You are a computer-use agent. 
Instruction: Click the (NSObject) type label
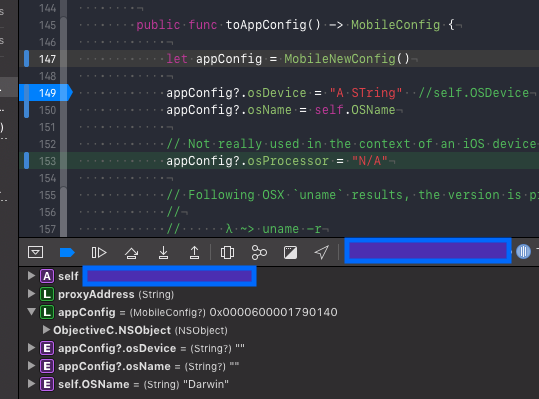(201, 330)
